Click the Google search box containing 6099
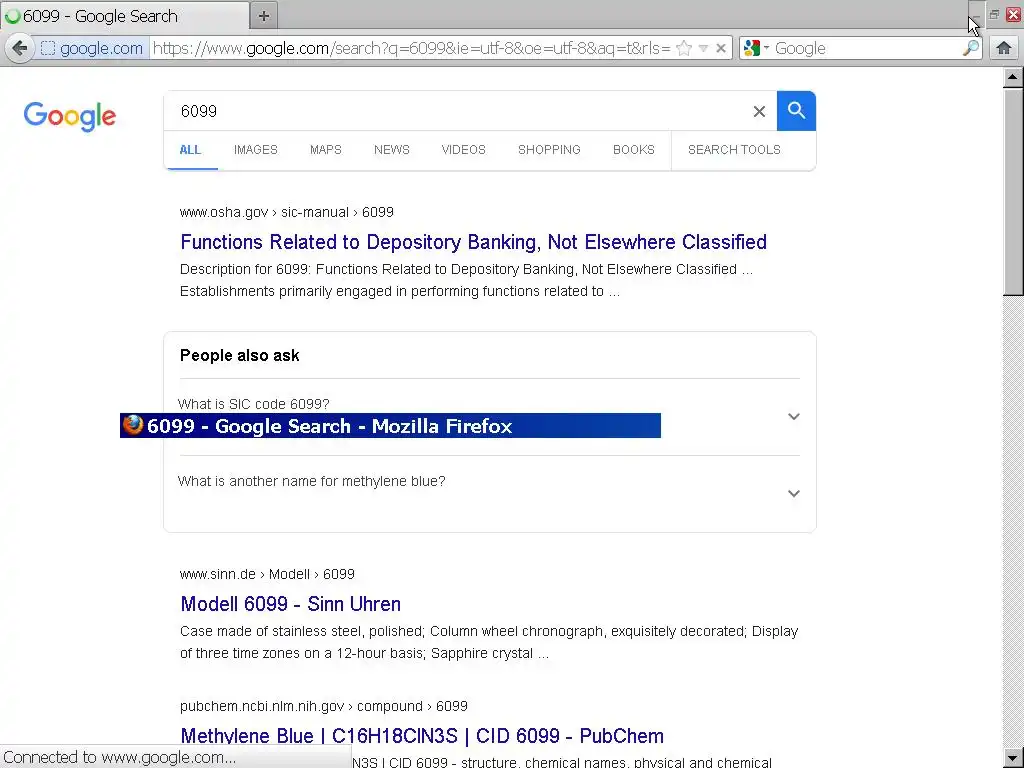The width and height of the screenshot is (1024, 768). click(457, 111)
